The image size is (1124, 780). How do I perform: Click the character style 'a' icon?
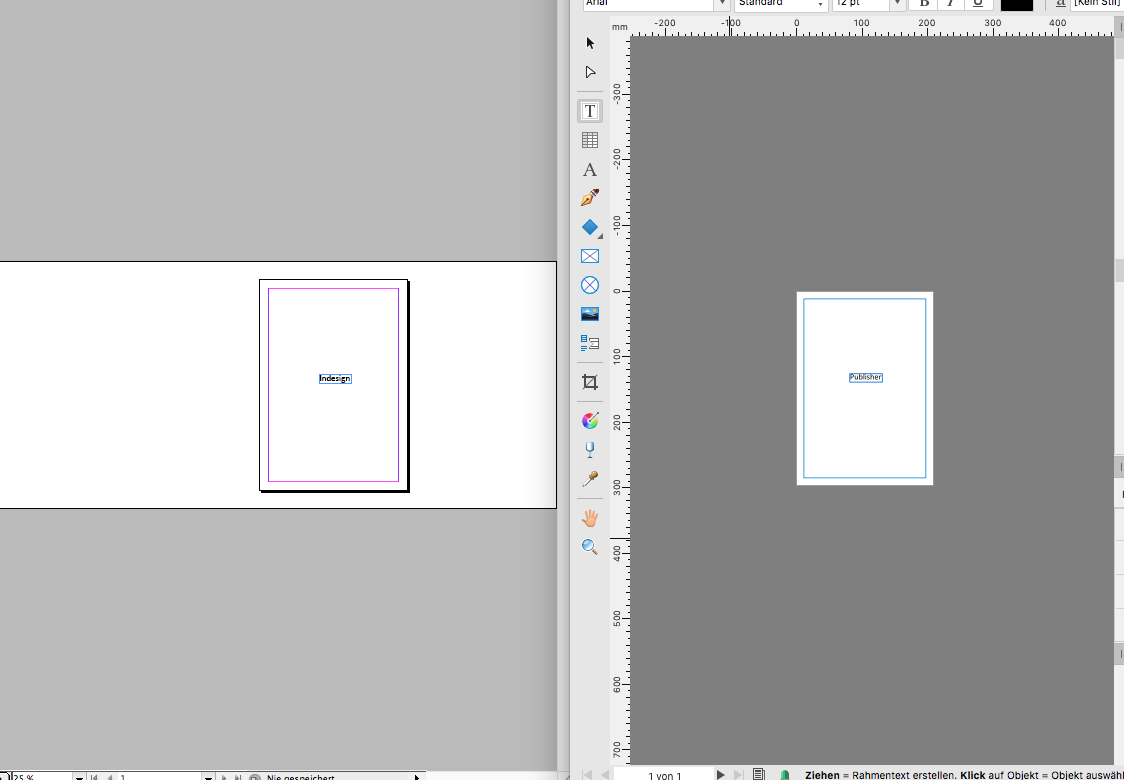[x=1061, y=4]
